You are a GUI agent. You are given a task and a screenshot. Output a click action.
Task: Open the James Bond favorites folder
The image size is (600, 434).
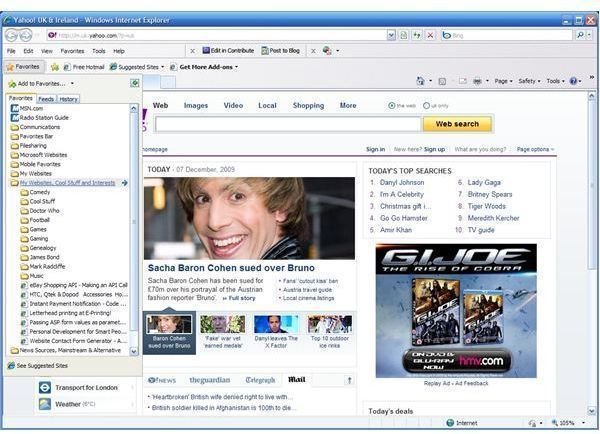tap(40, 257)
